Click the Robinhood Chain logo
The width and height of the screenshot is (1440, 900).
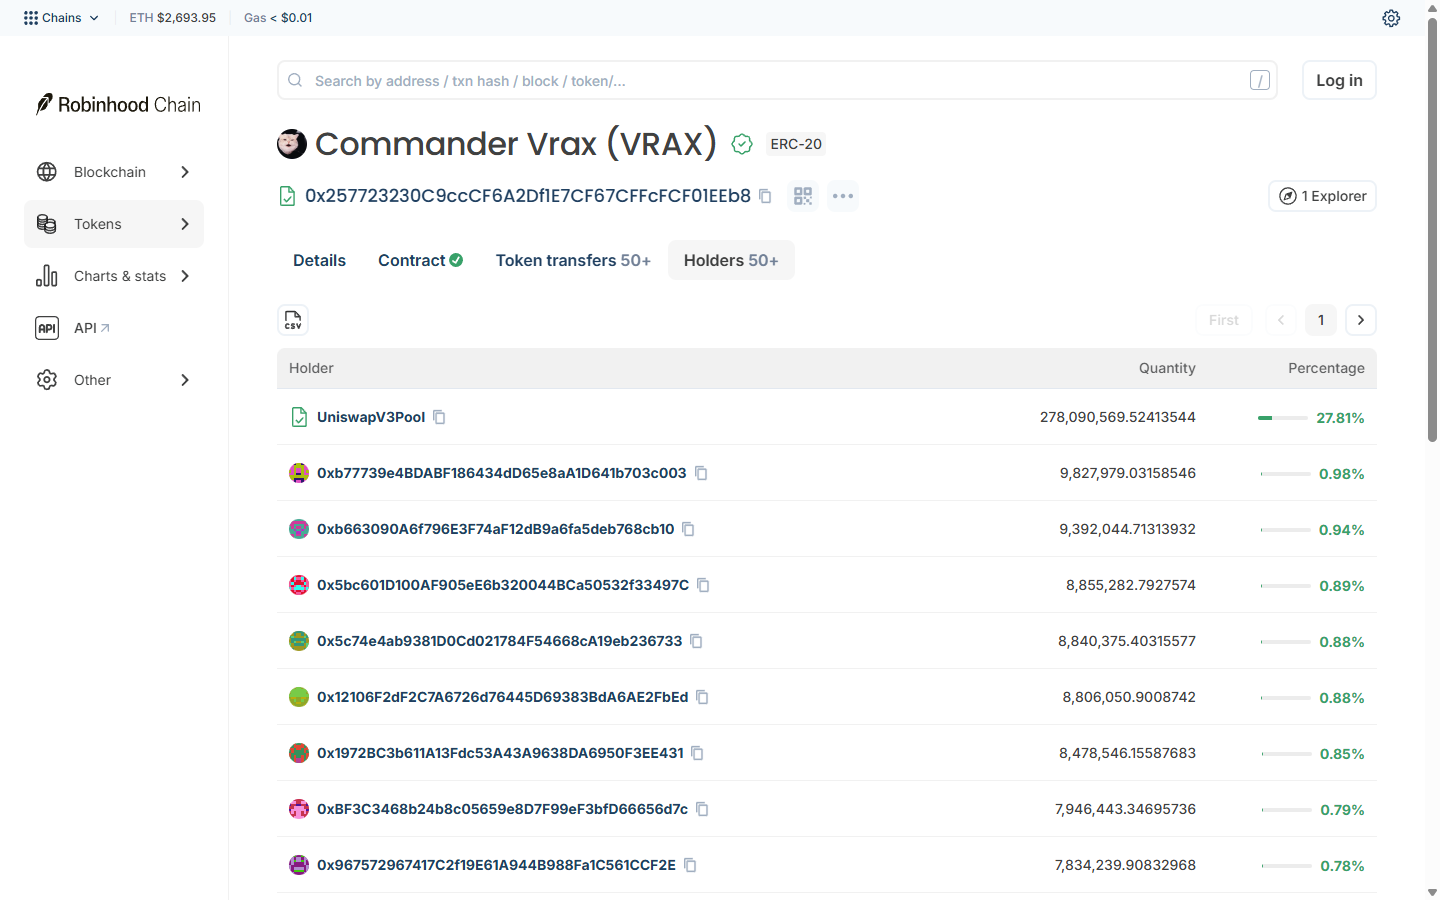(118, 104)
